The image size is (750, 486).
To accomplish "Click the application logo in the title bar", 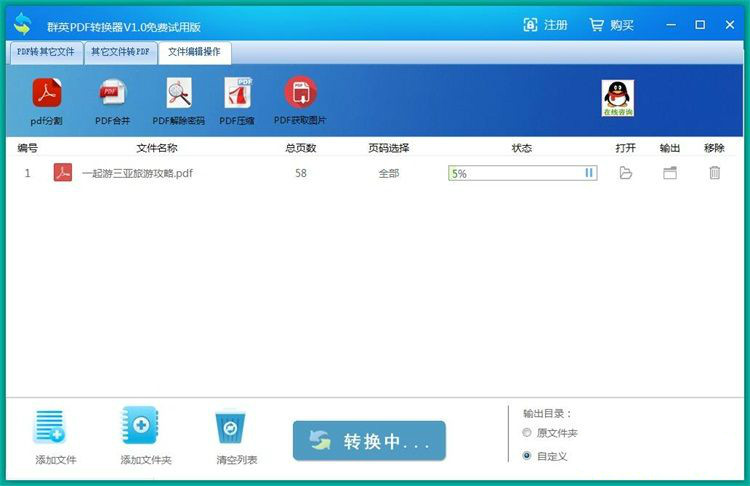I will coord(22,24).
